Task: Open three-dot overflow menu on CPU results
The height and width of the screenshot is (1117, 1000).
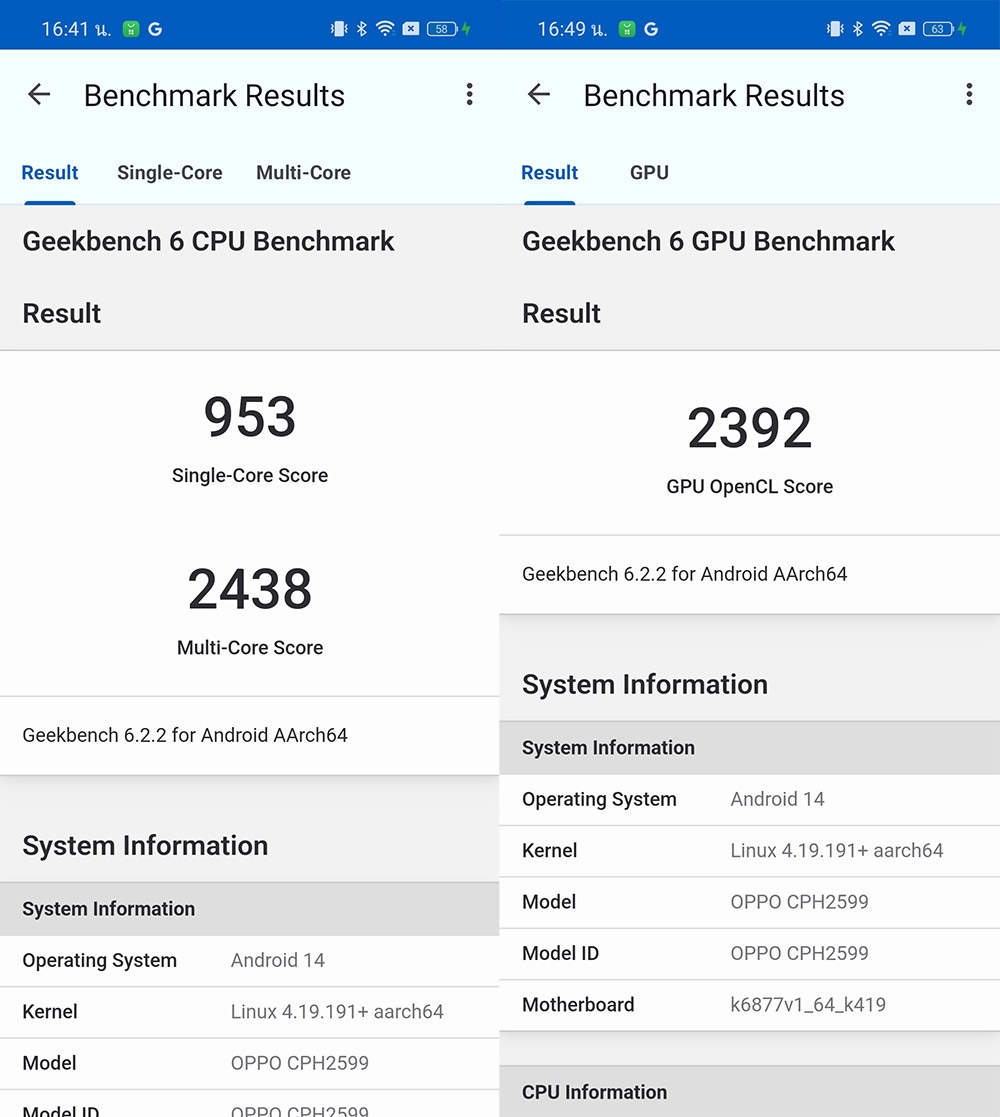Action: point(469,95)
